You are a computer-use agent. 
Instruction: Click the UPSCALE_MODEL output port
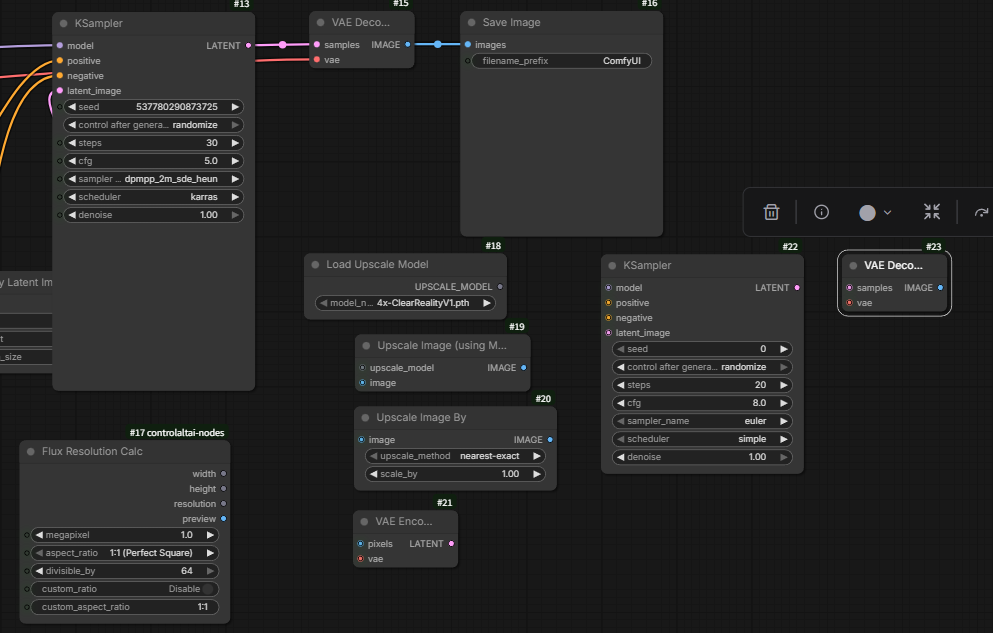500,287
